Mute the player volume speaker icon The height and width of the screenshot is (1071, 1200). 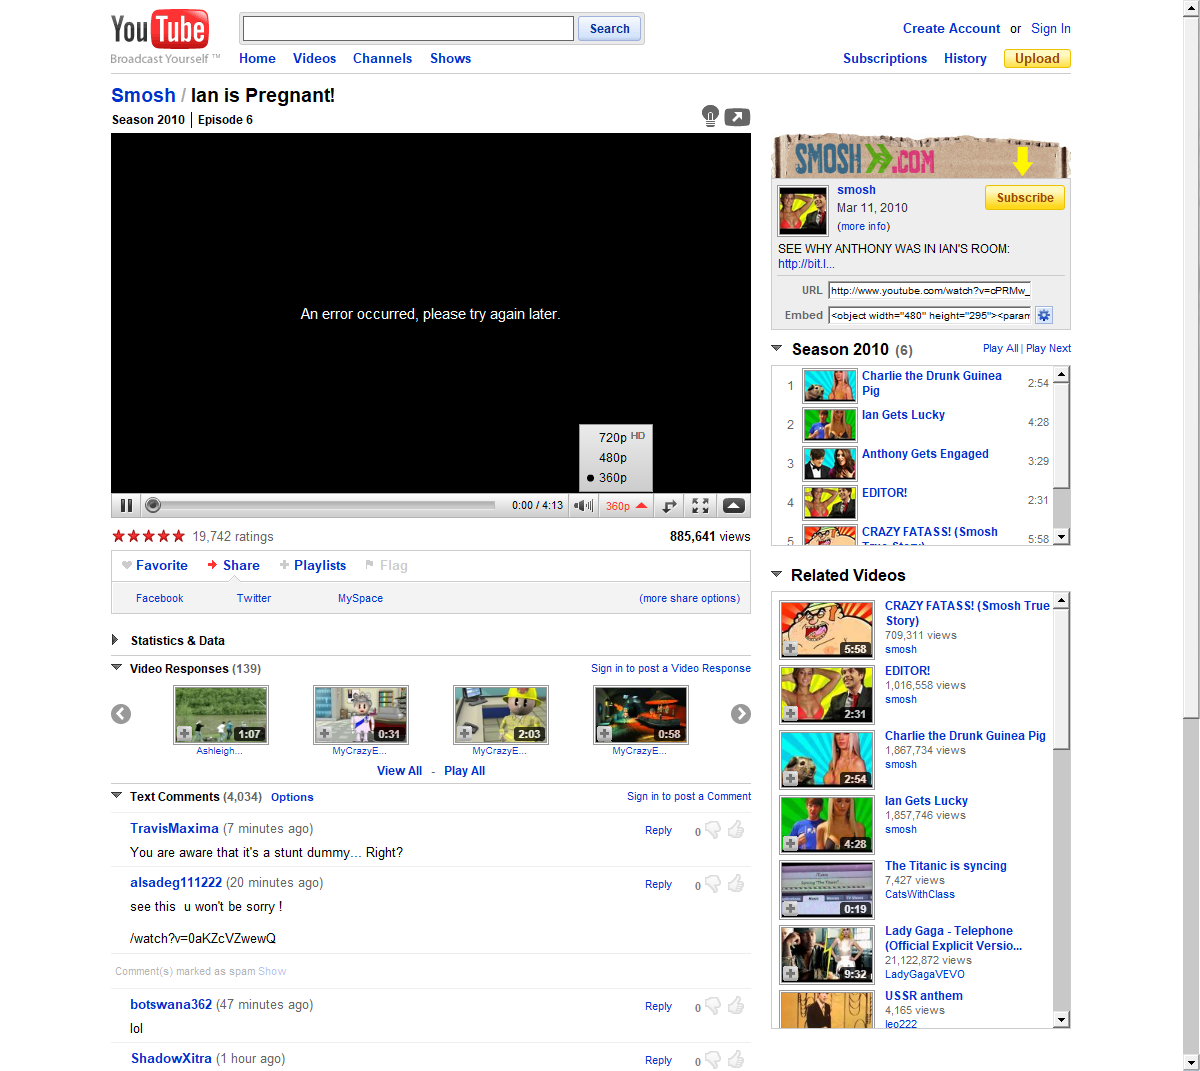coord(583,506)
